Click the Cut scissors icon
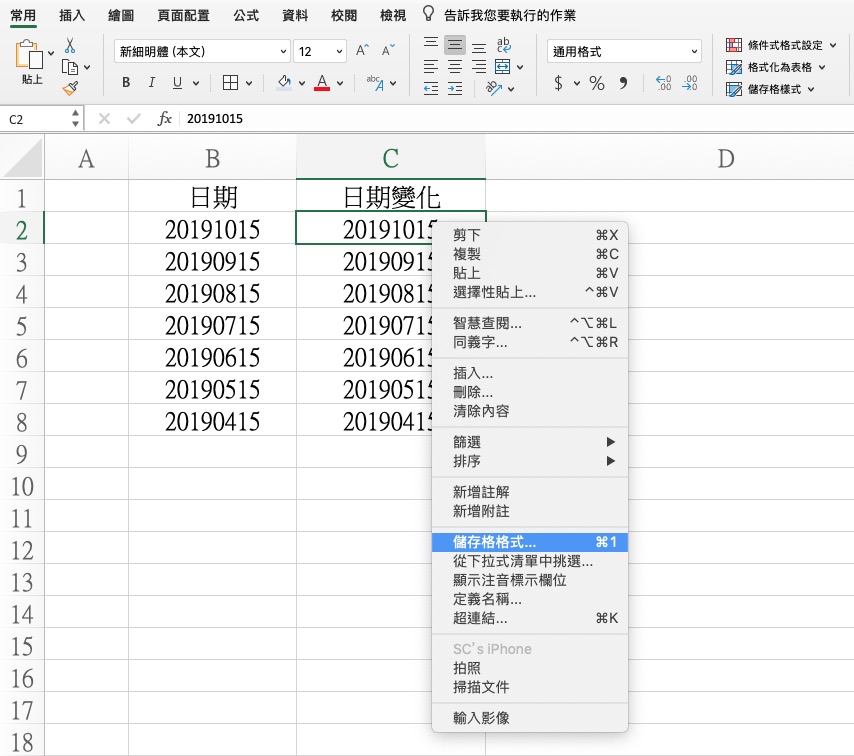Viewport: 854px width, 756px height. [70, 45]
